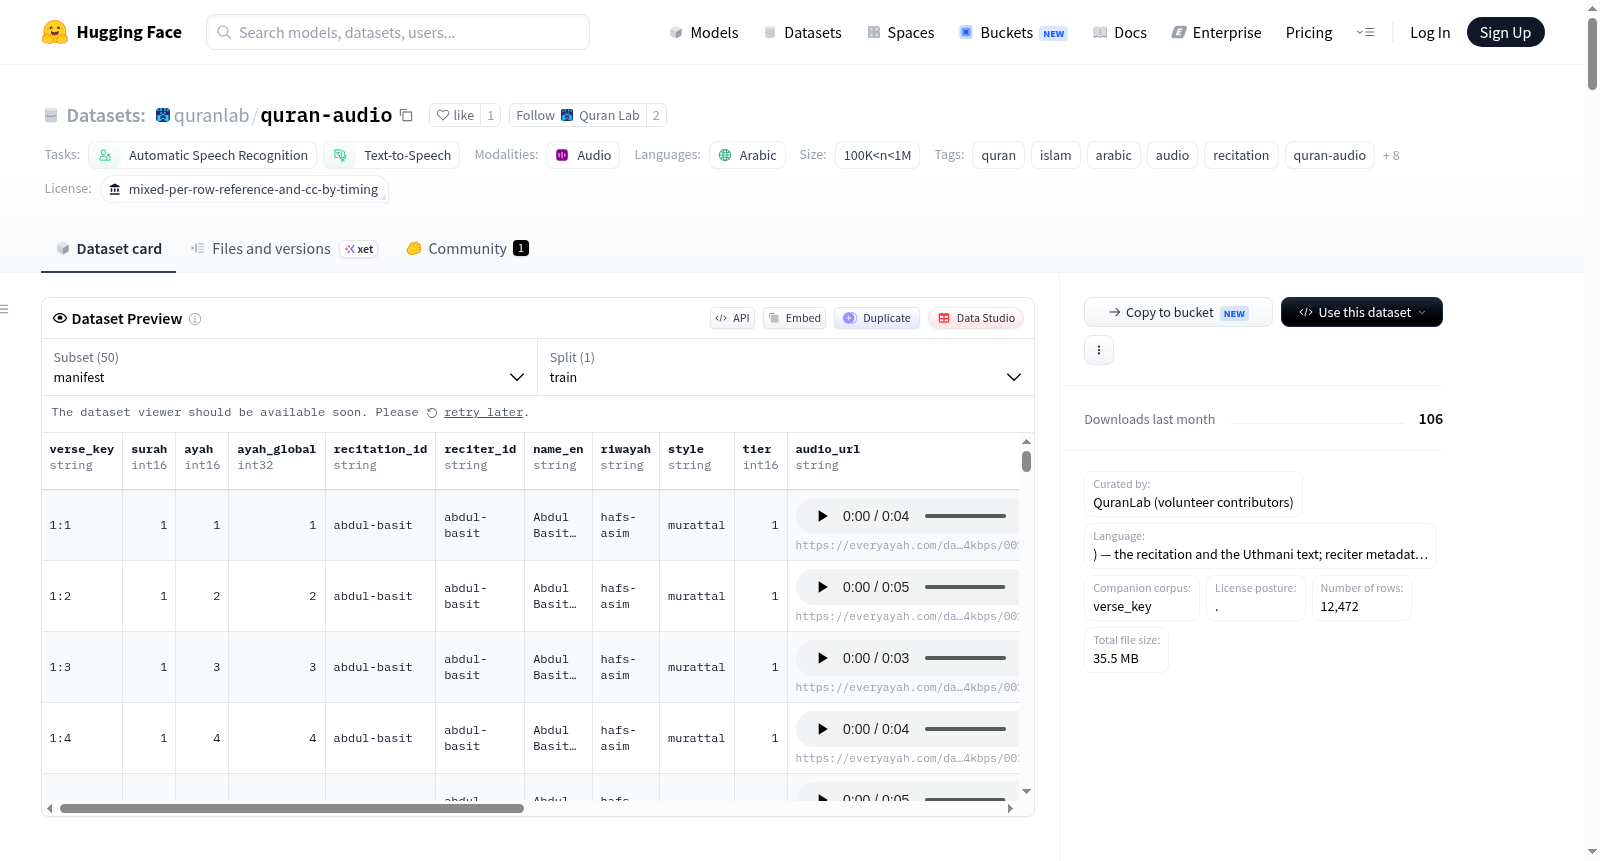Open the three-dot more options menu

tap(1099, 350)
